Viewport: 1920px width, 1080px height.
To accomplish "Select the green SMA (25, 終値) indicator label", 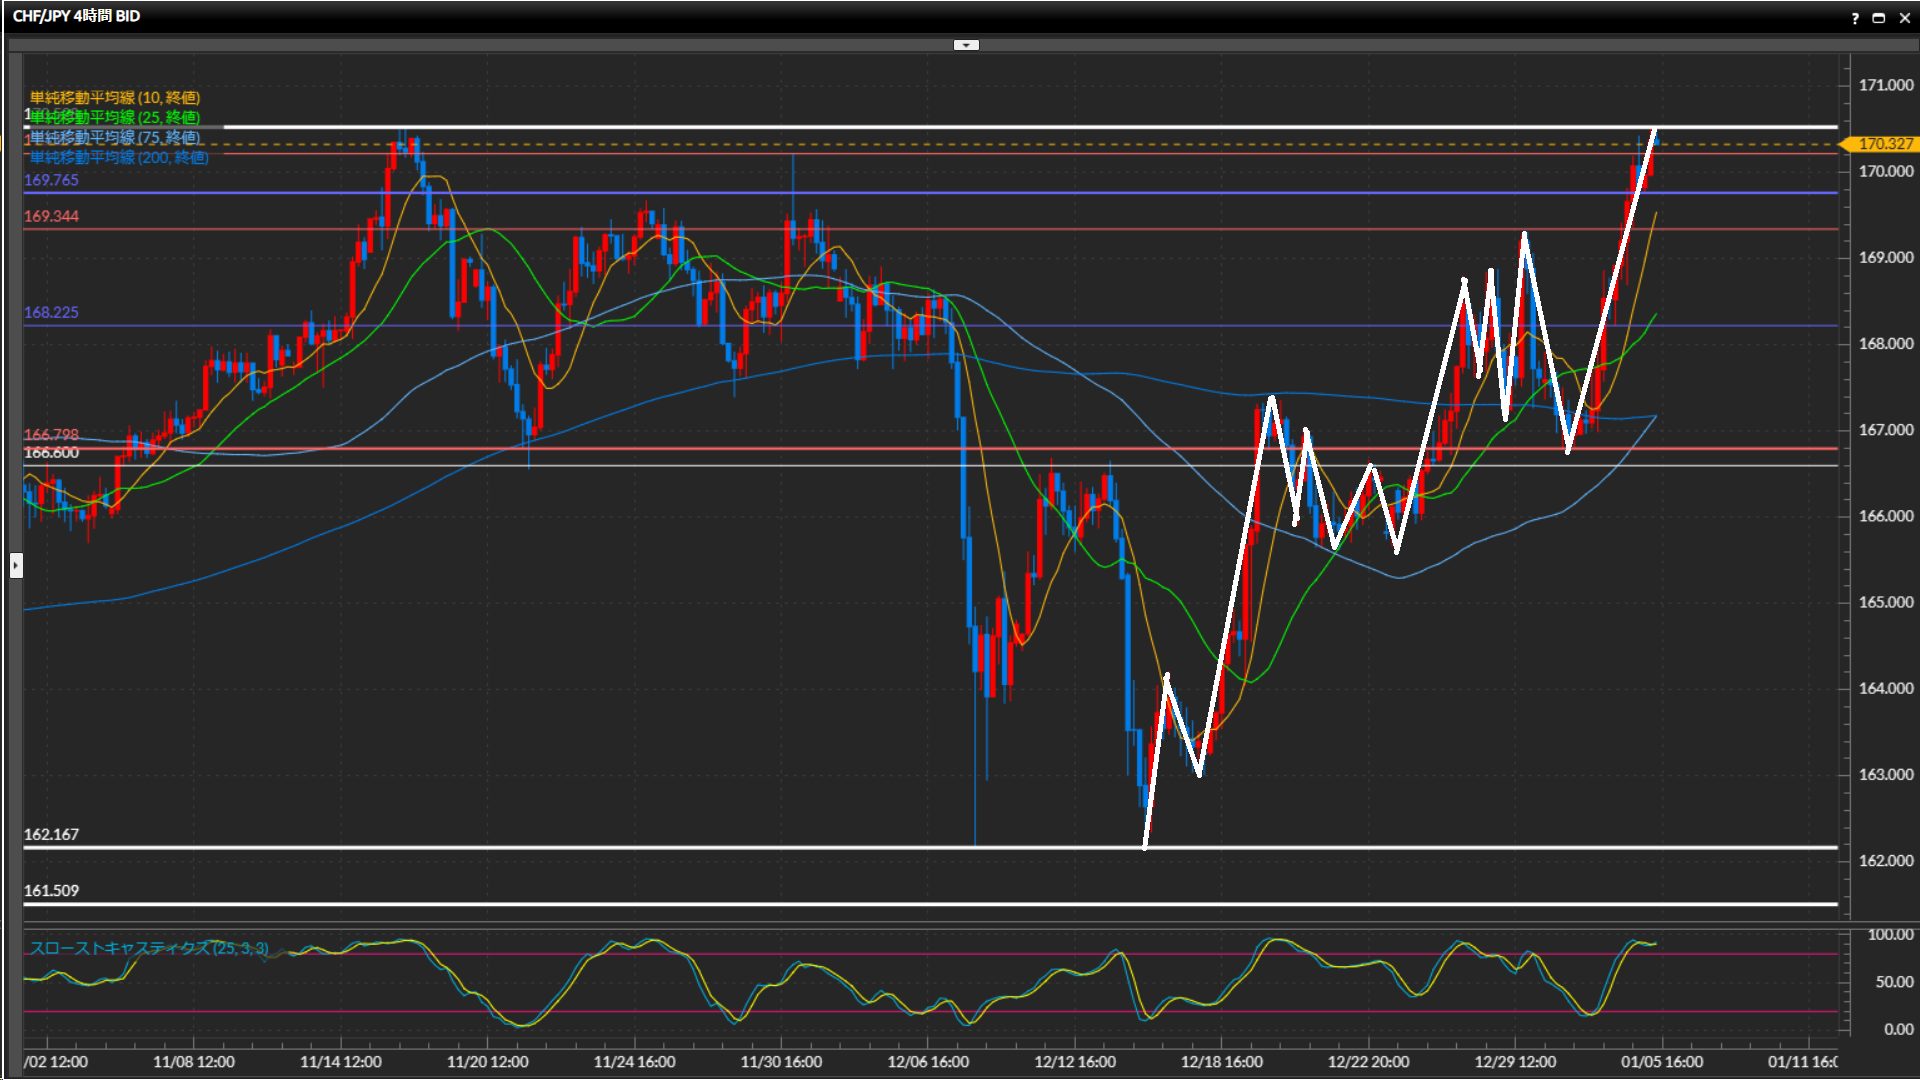I will [x=114, y=117].
